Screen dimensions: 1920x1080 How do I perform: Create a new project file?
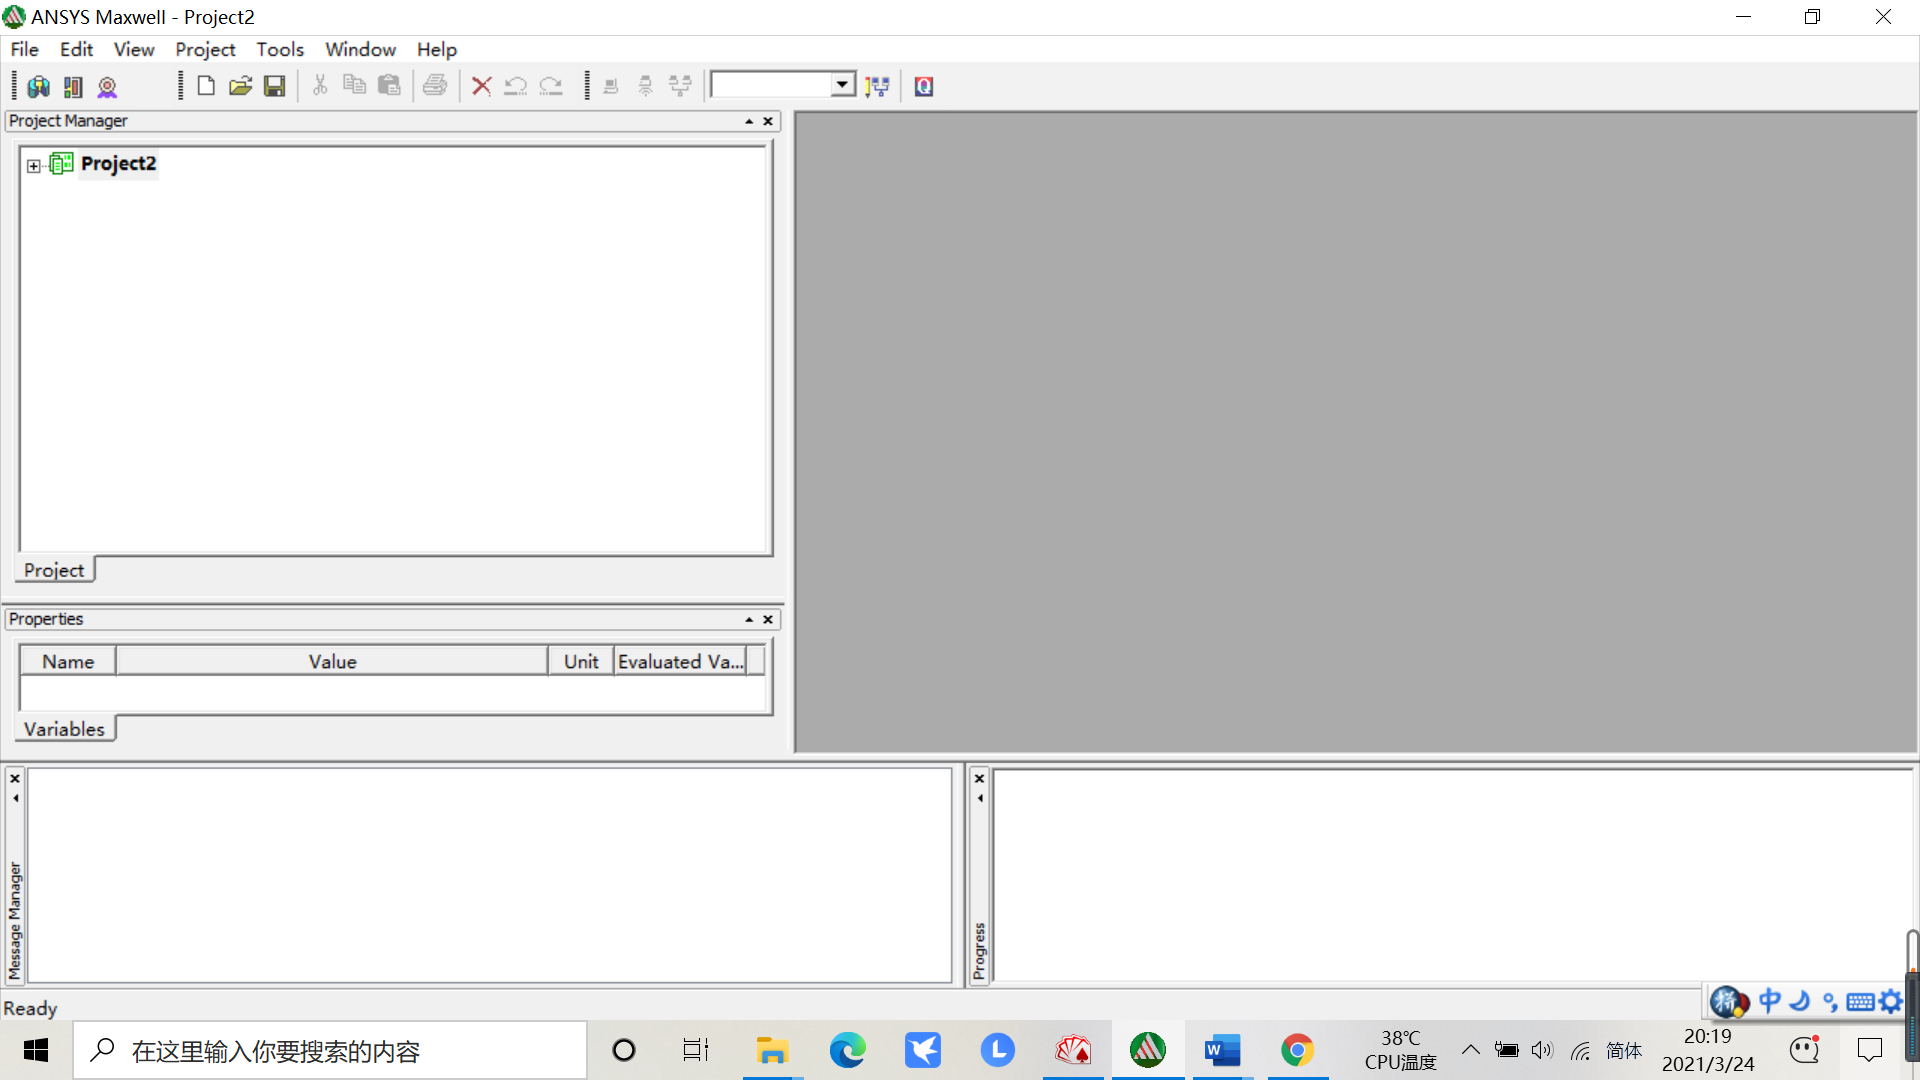tap(206, 86)
